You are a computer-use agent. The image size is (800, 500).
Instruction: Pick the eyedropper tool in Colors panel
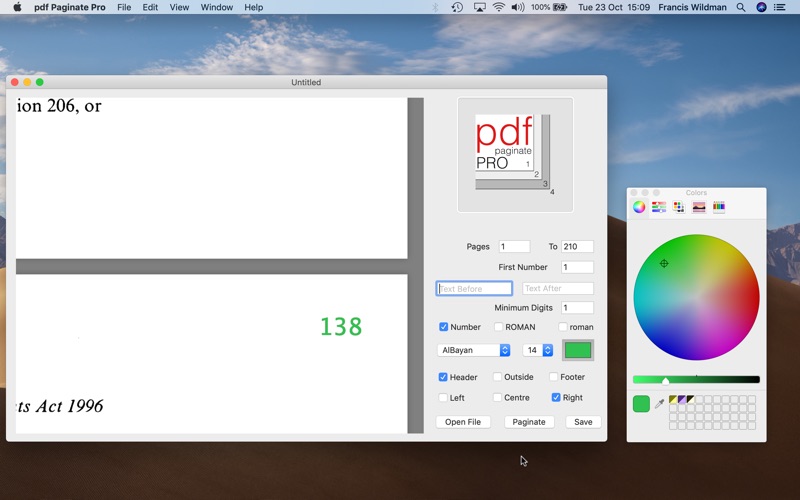click(659, 404)
